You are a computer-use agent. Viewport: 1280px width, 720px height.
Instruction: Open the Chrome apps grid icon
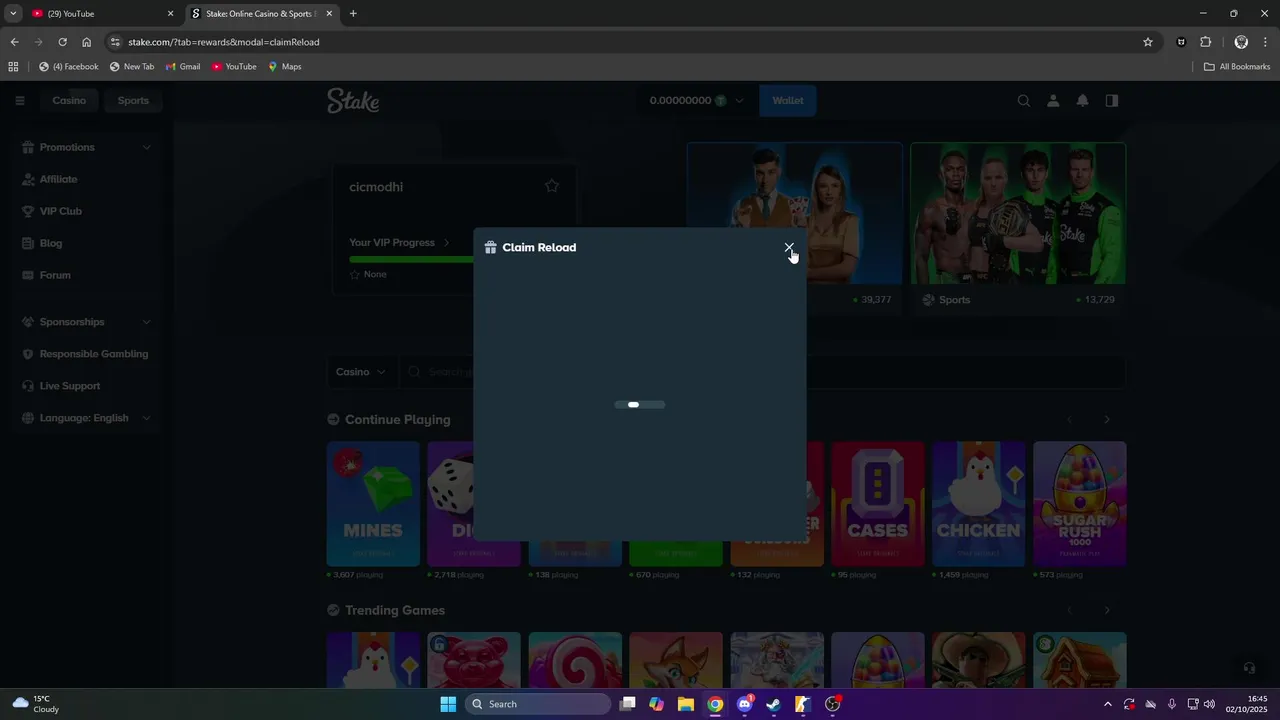(x=13, y=67)
